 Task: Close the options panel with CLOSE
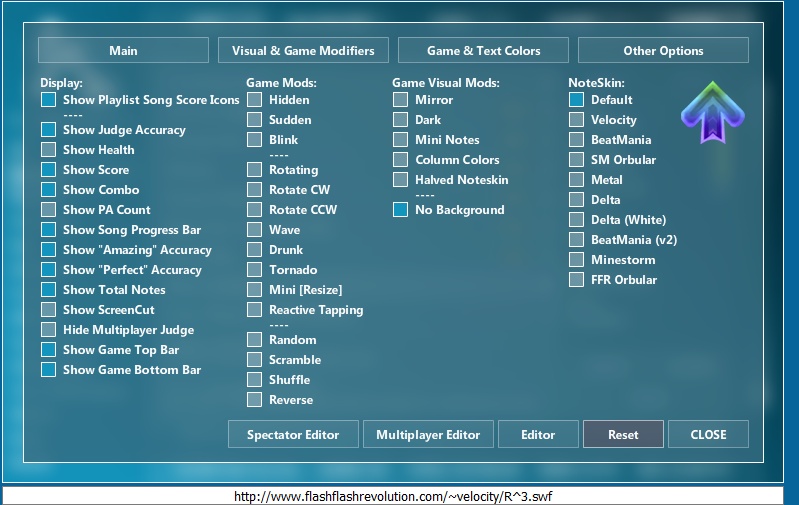[x=708, y=434]
